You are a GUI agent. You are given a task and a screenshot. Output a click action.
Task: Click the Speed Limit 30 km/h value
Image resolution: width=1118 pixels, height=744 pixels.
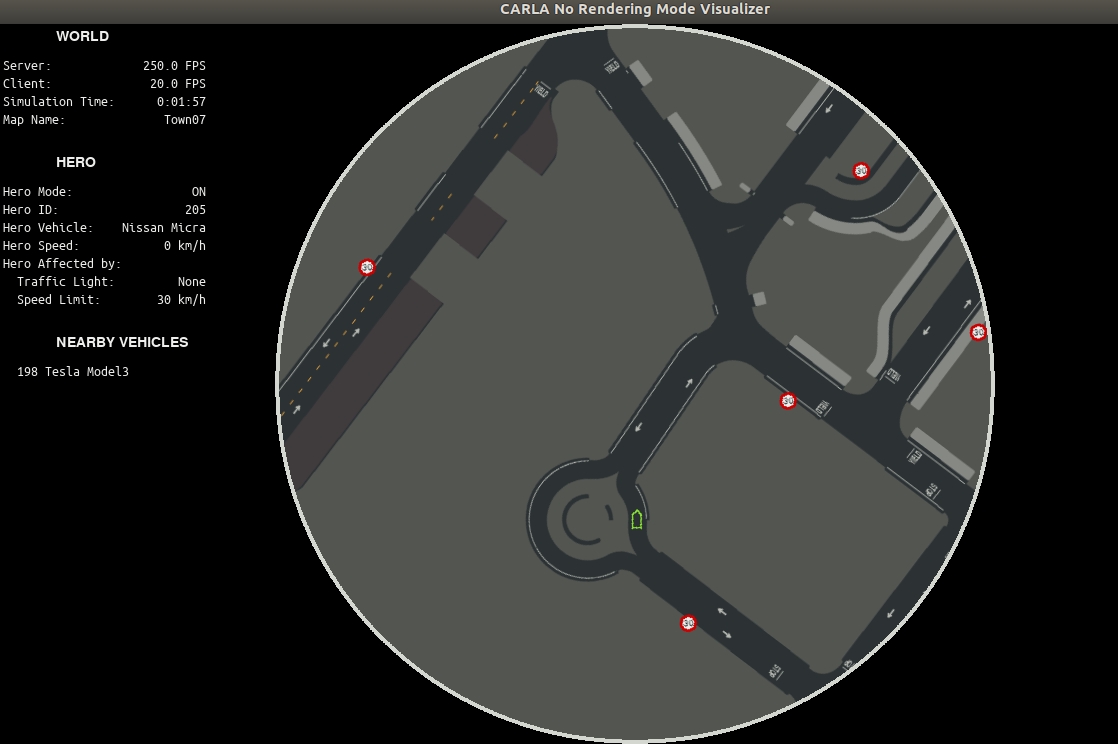coord(181,300)
